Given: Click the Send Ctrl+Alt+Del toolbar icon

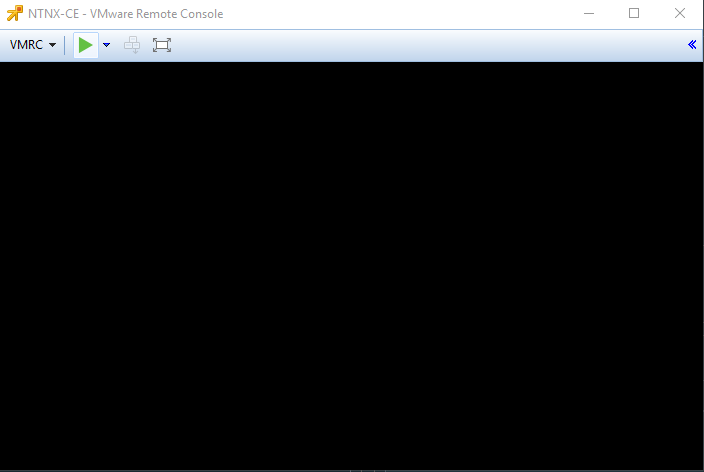Looking at the screenshot, I should tap(132, 45).
